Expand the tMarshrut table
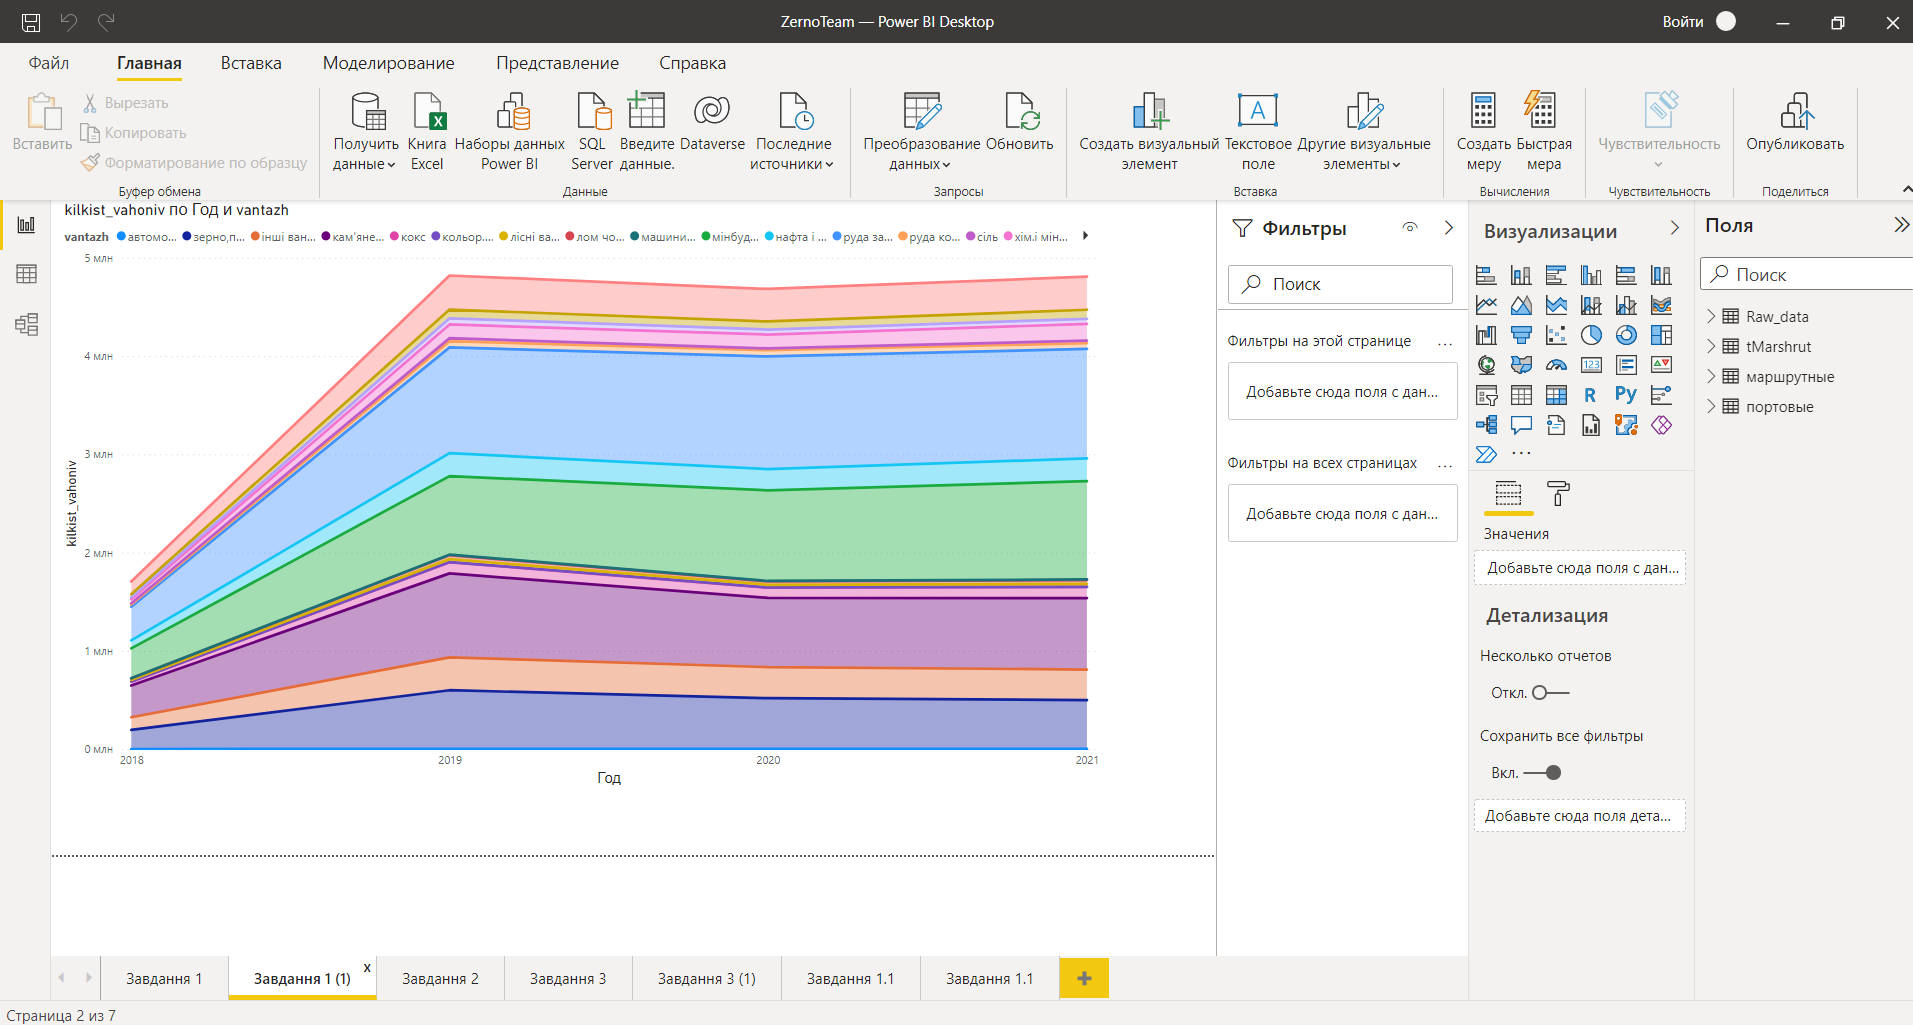 pyautogui.click(x=1711, y=347)
